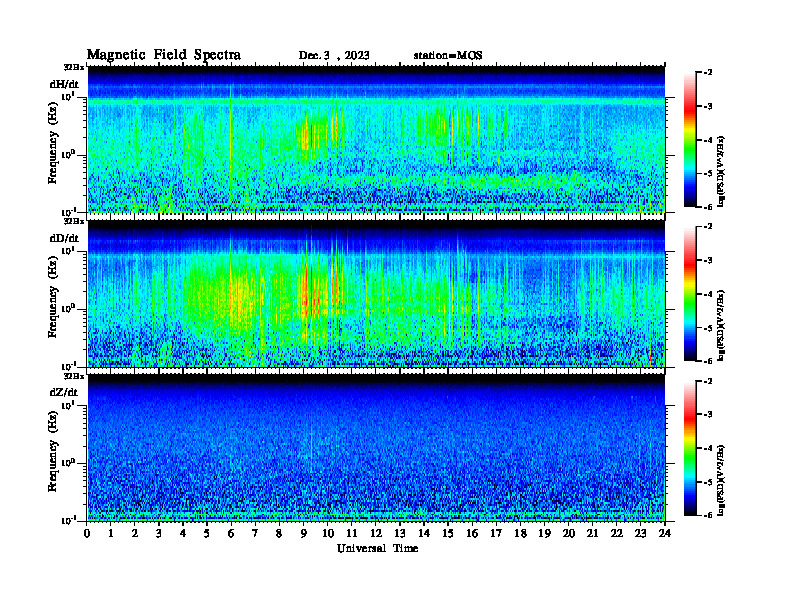Click hour "1" on the Universal Time axis
Screen dimensions: 792x612
pos(111,534)
